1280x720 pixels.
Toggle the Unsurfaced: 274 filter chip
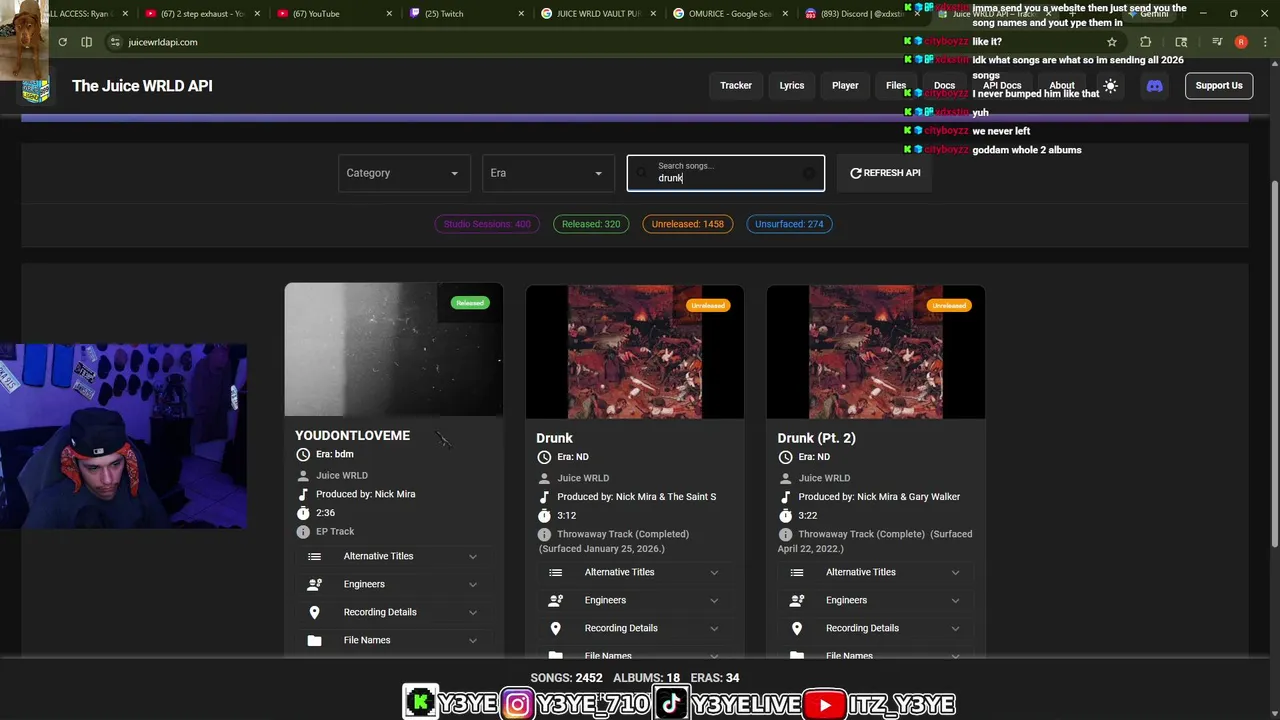point(789,224)
